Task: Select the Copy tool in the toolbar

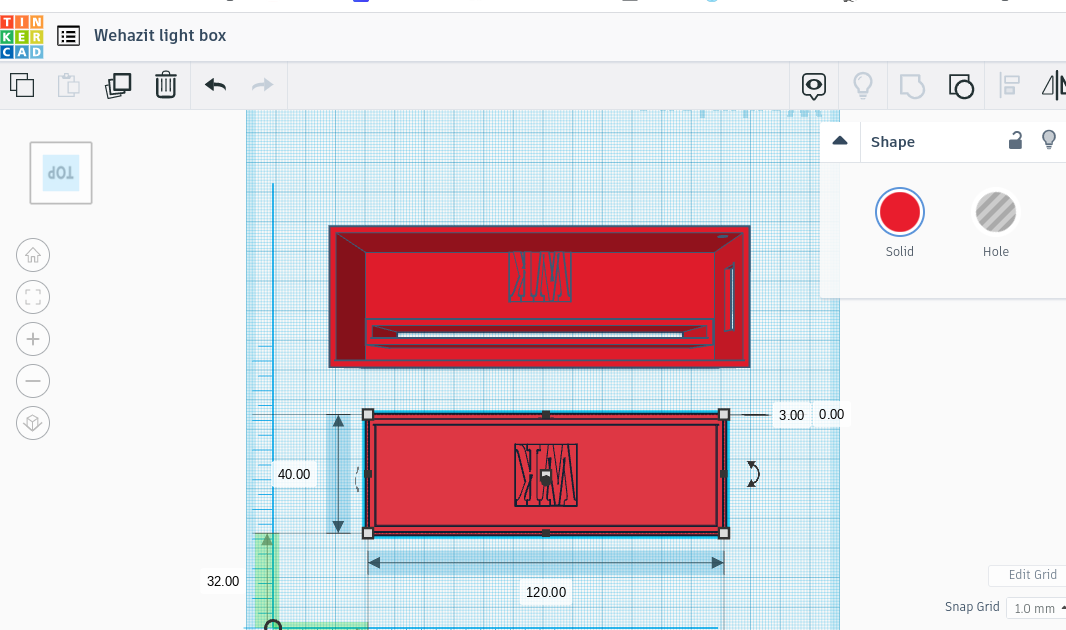Action: 22,86
